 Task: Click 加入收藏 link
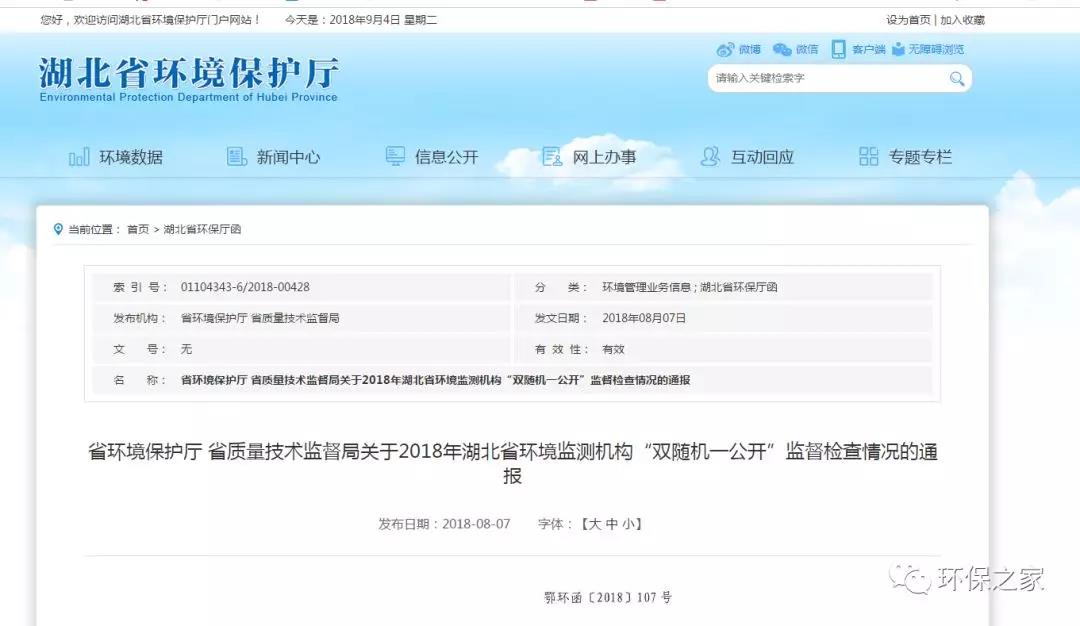962,20
